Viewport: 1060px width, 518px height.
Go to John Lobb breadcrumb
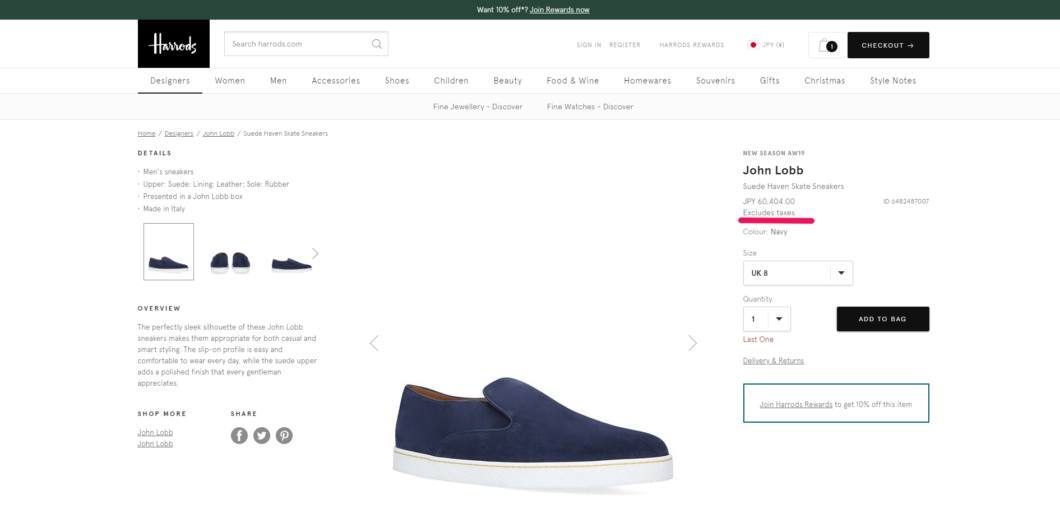pos(218,134)
